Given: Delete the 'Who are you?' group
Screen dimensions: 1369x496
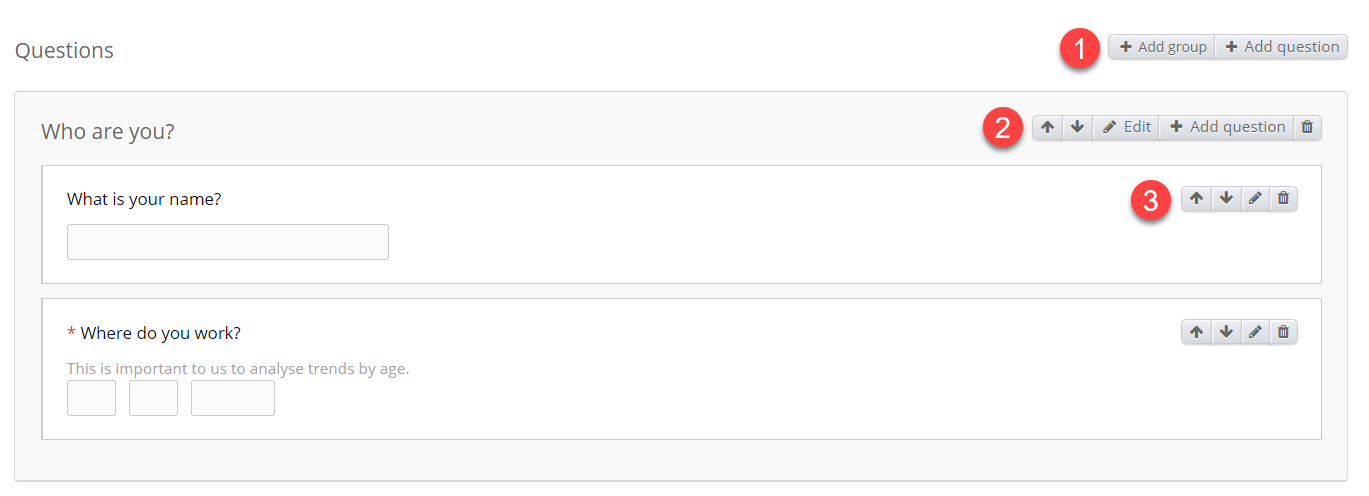Looking at the screenshot, I should point(1307,127).
